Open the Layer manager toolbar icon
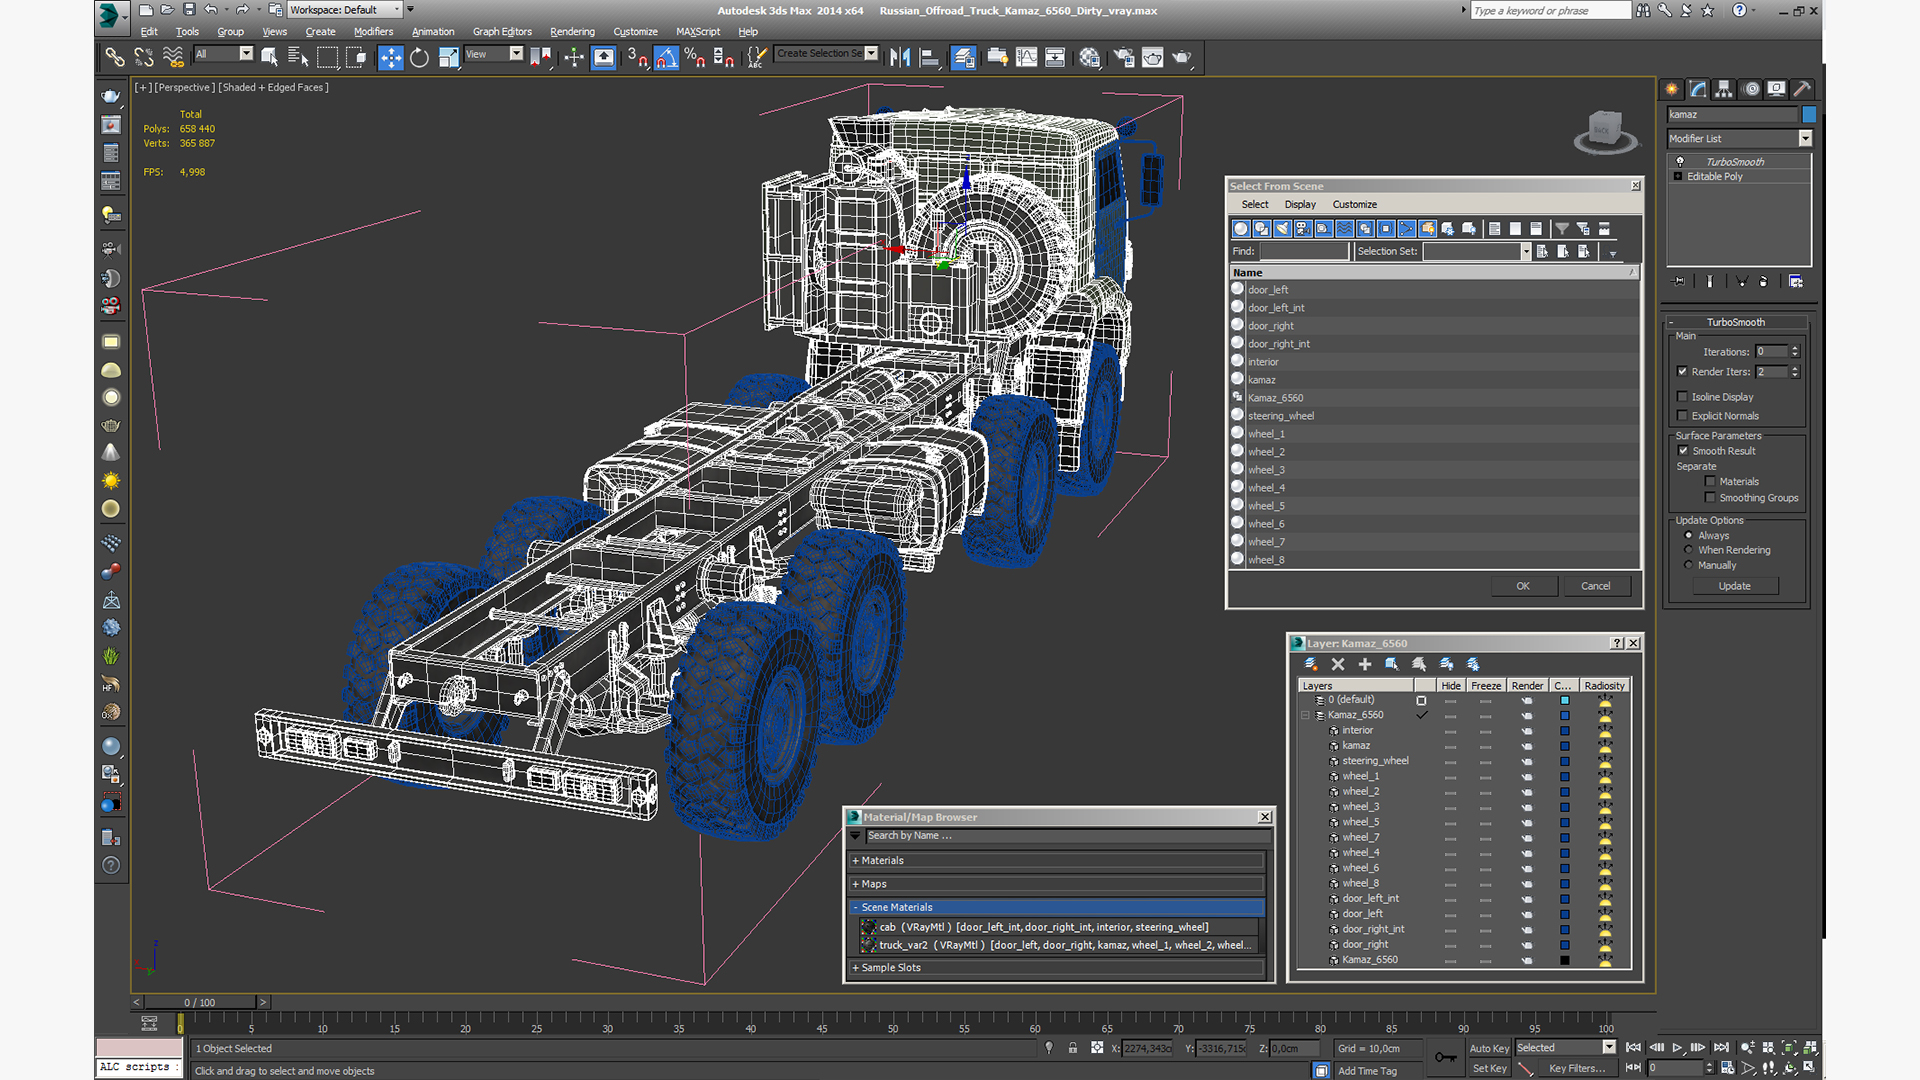Screen dimensions: 1920x1080 tap(964, 57)
